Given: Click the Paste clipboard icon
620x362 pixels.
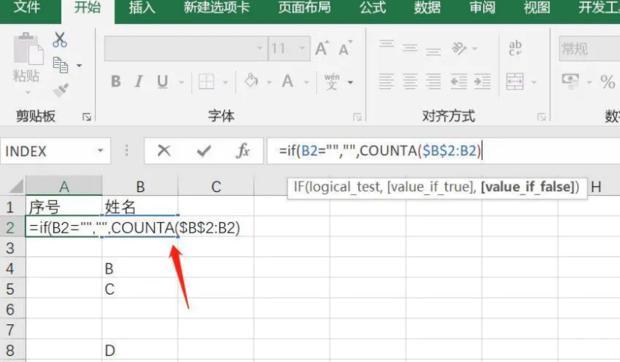Looking at the screenshot, I should point(28,49).
